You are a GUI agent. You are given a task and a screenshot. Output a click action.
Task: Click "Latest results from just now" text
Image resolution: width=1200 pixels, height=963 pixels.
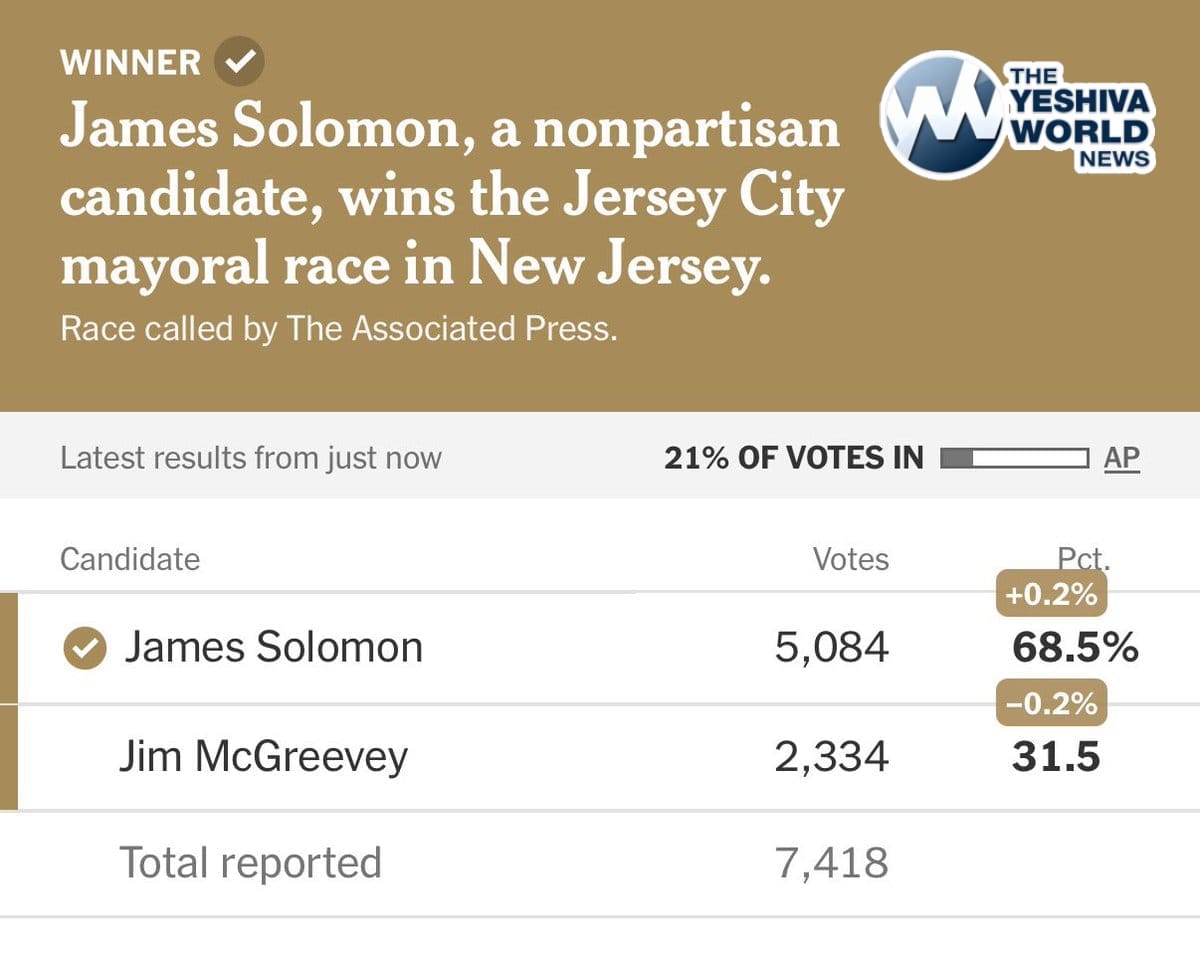tap(250, 458)
